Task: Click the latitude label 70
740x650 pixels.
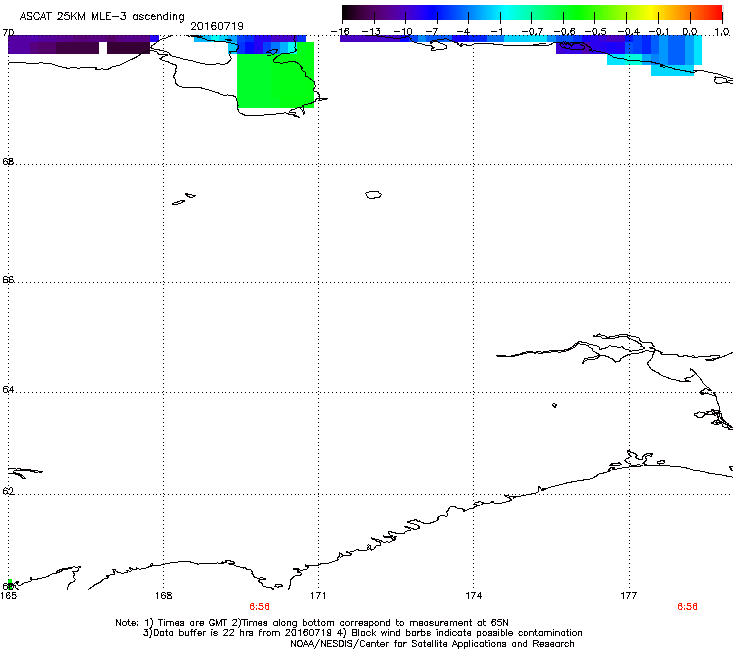Action: click(x=8, y=33)
